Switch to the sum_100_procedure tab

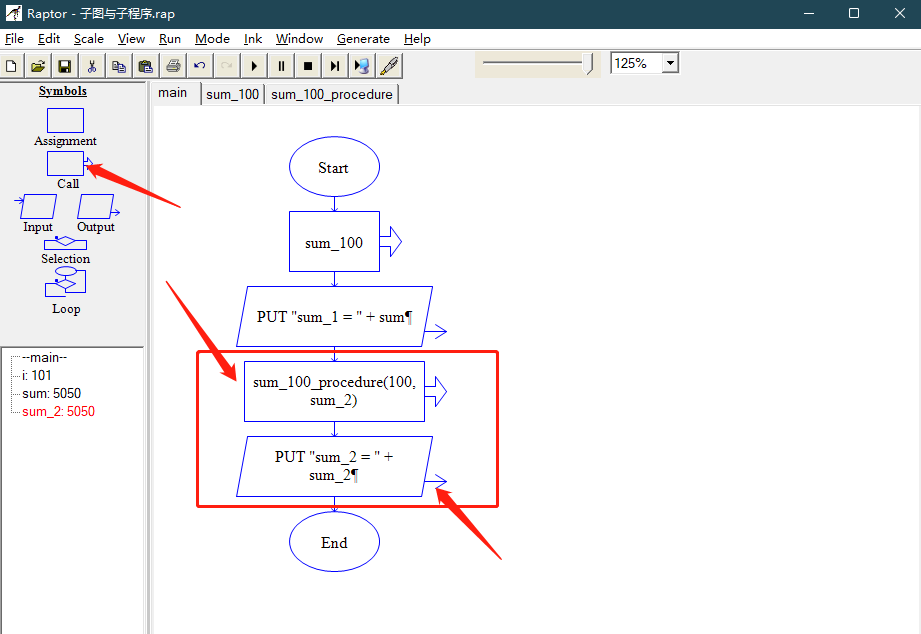point(331,94)
